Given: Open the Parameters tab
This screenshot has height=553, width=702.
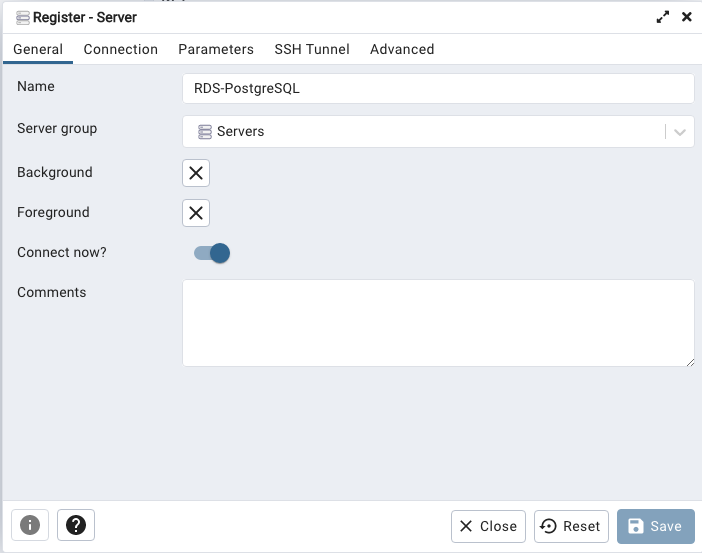Looking at the screenshot, I should (216, 49).
